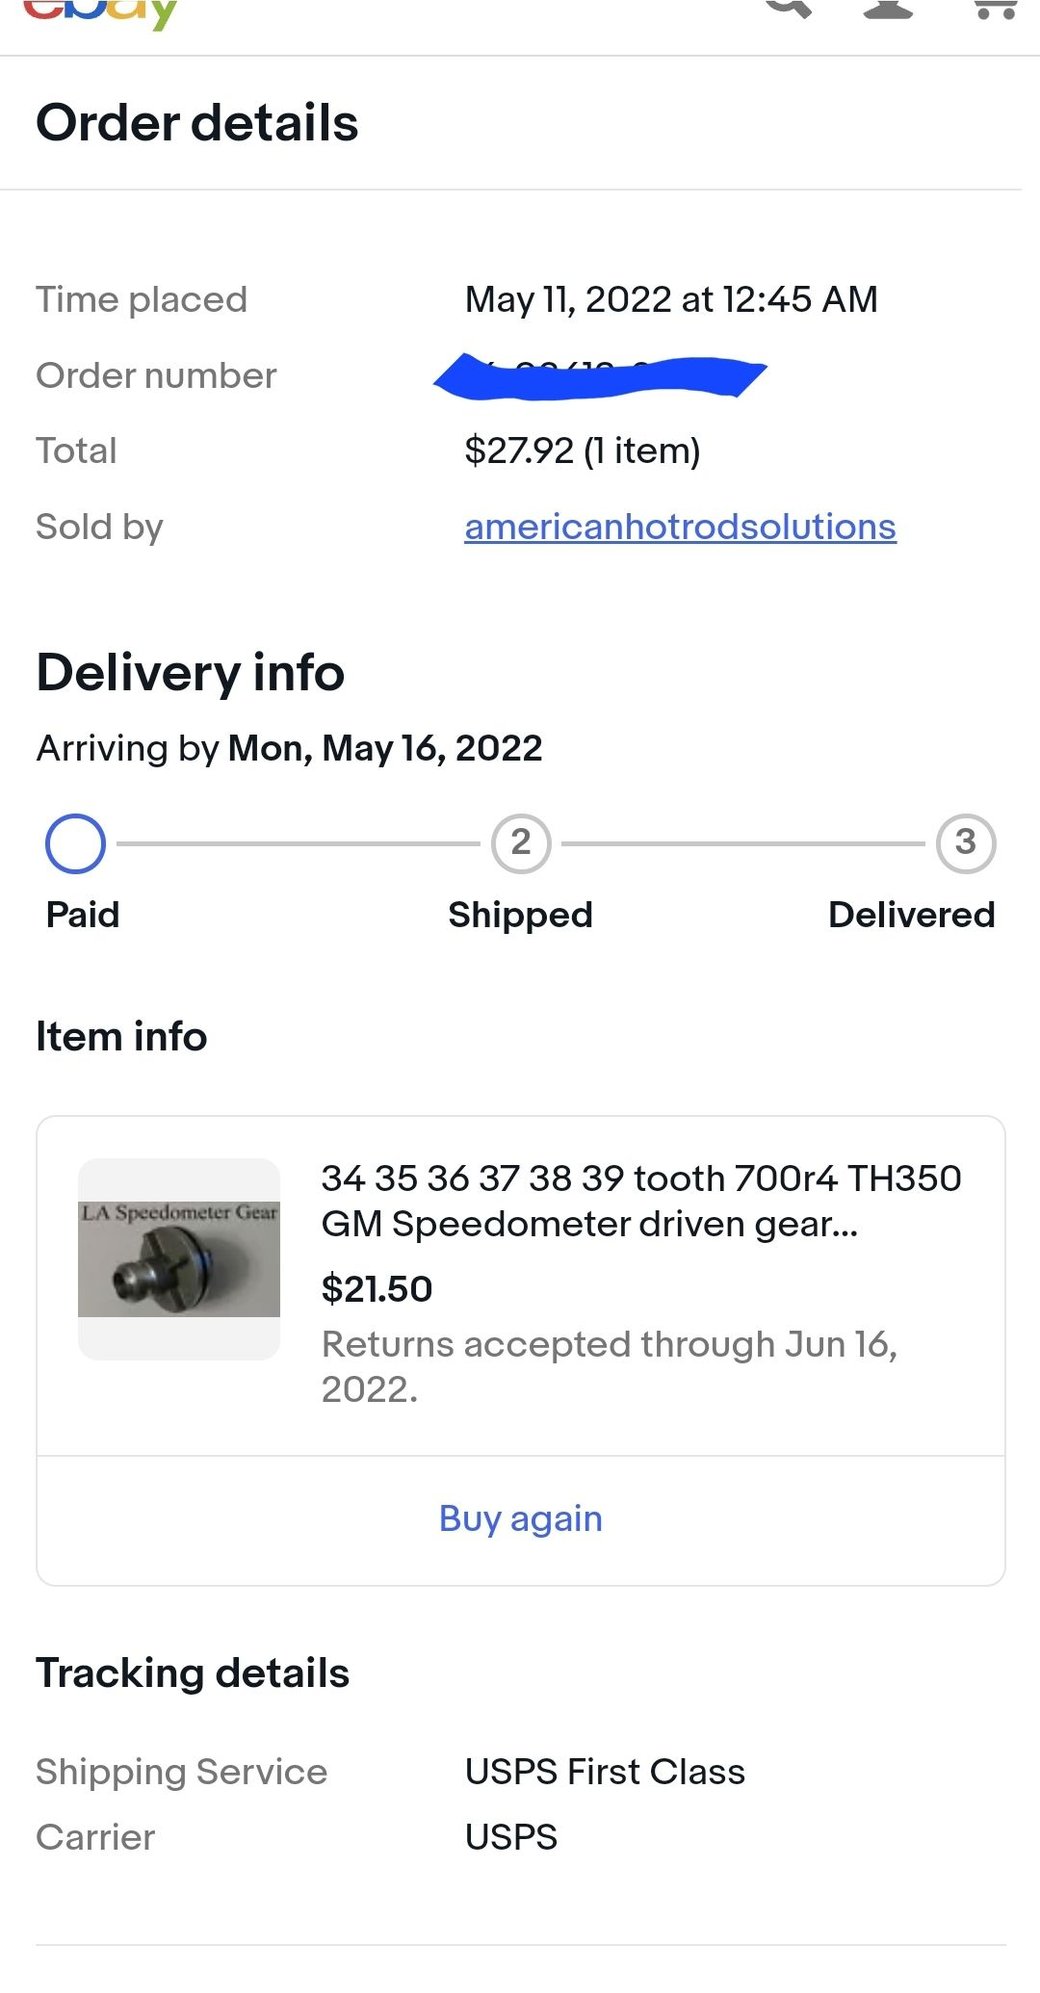Open the americanhotrodsolutions seller link
The width and height of the screenshot is (1040, 1993).
pos(680,527)
